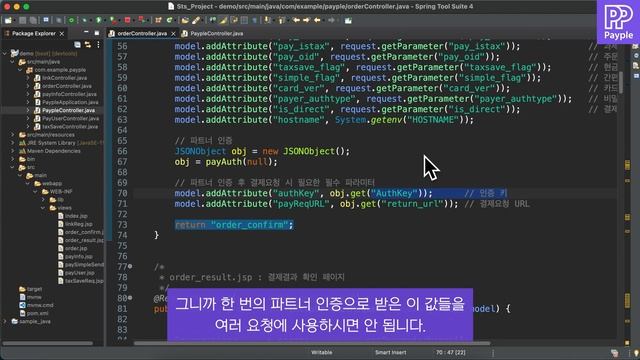
Task: Click the red Stop toolbar icon
Action: click(127, 20)
